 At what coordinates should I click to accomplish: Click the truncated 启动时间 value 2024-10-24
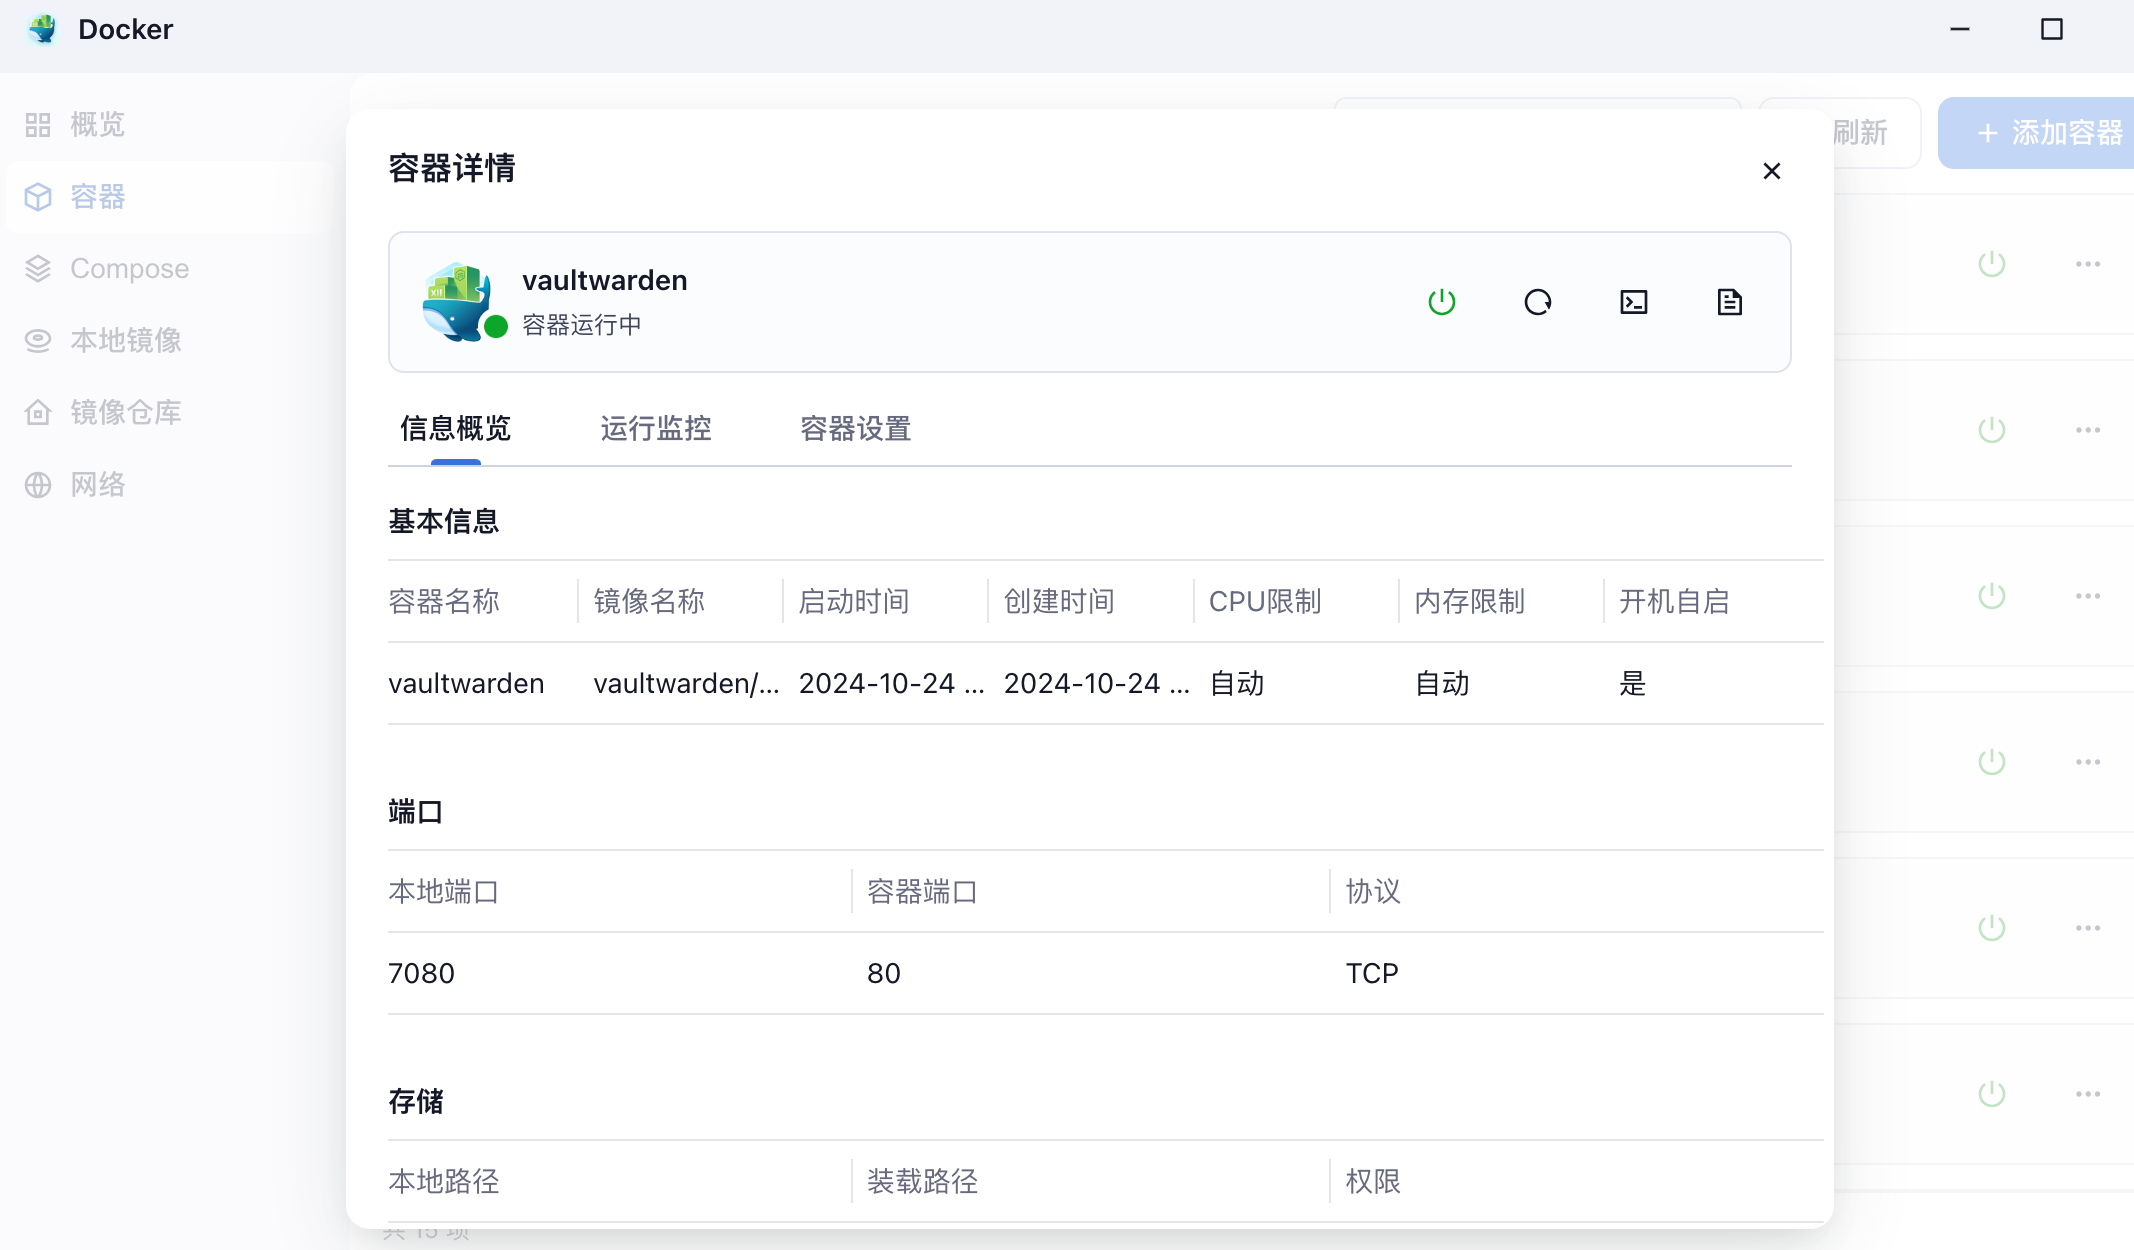click(x=891, y=684)
